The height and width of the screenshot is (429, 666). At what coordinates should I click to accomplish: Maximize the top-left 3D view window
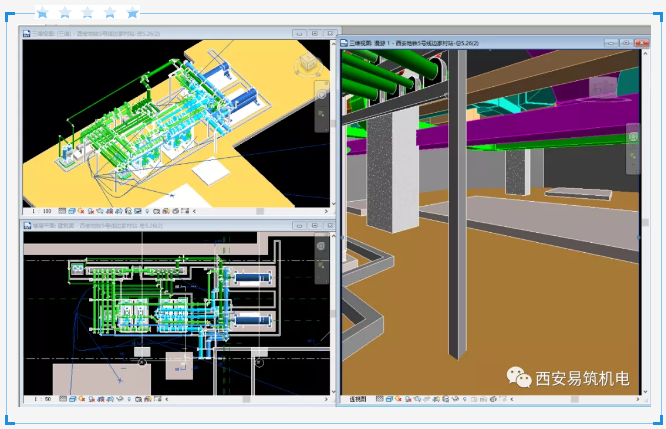315,34
